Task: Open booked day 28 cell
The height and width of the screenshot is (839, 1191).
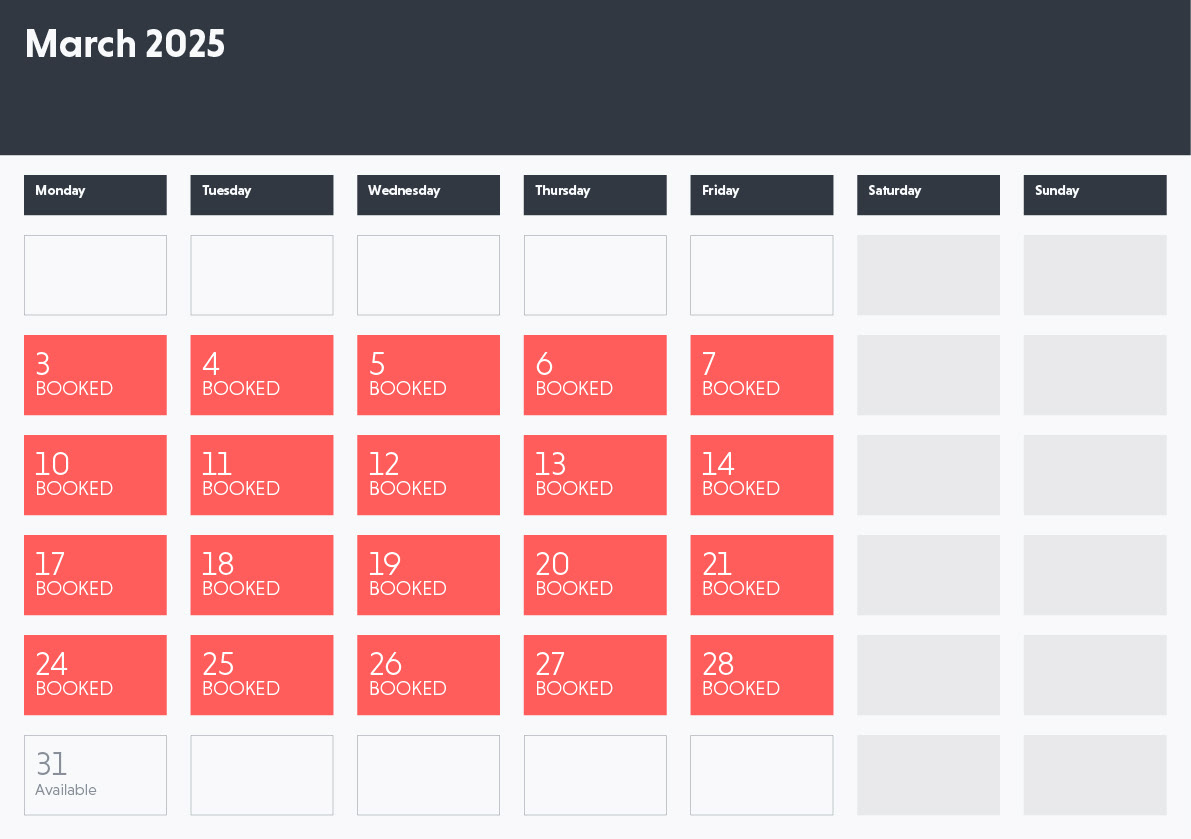Action: (x=762, y=675)
